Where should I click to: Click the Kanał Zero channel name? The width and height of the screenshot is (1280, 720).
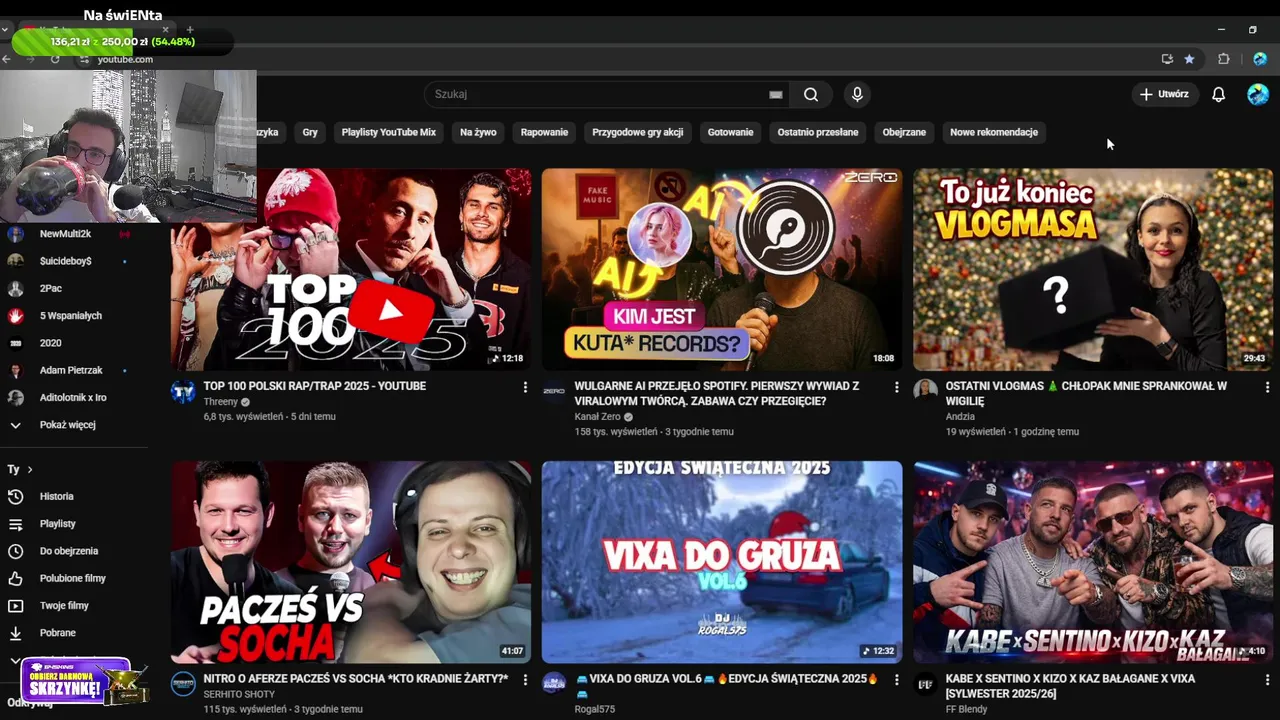click(598, 417)
